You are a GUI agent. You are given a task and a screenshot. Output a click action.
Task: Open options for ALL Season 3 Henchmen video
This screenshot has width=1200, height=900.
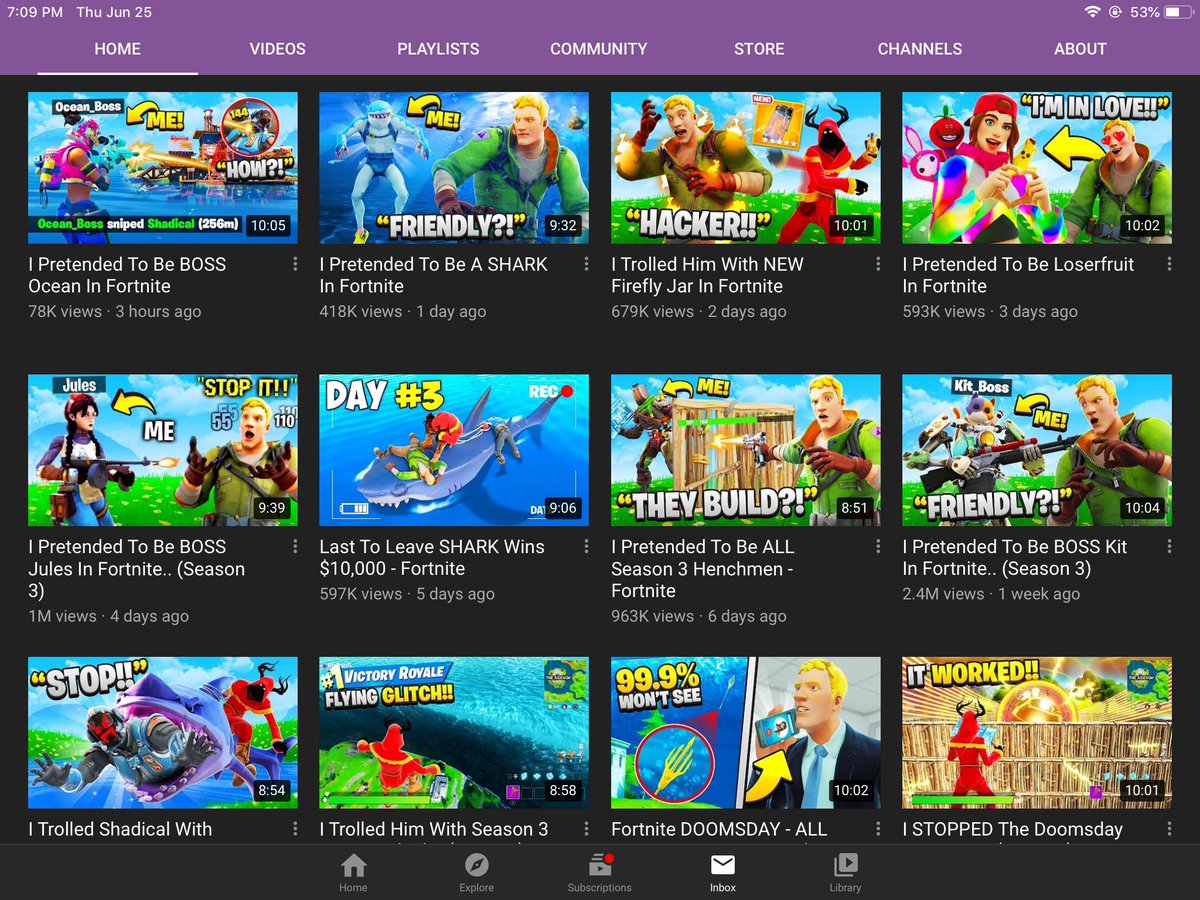(x=878, y=546)
